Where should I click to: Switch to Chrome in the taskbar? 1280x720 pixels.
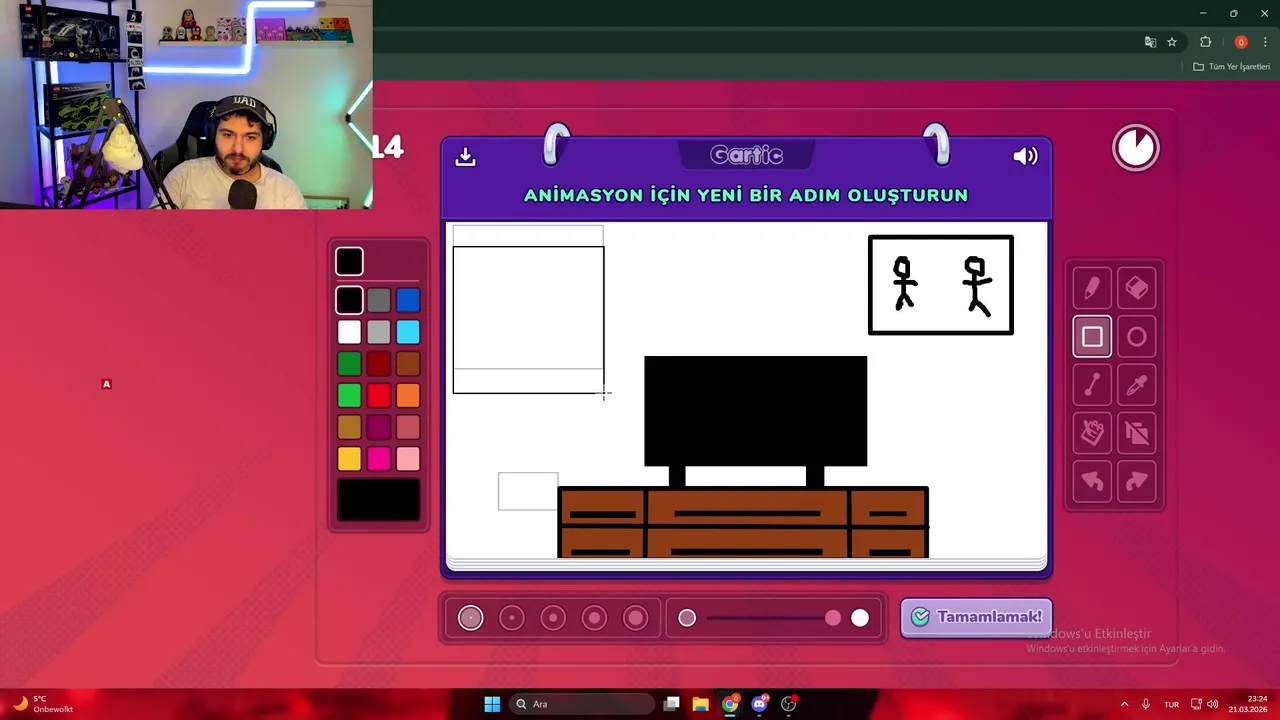pos(730,704)
